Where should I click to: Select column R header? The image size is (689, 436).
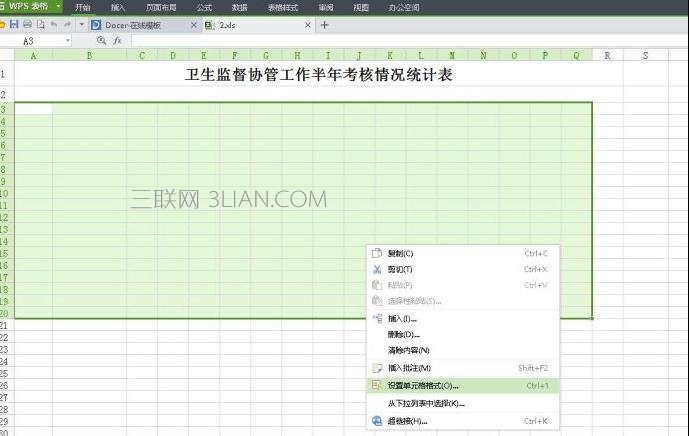pos(607,55)
